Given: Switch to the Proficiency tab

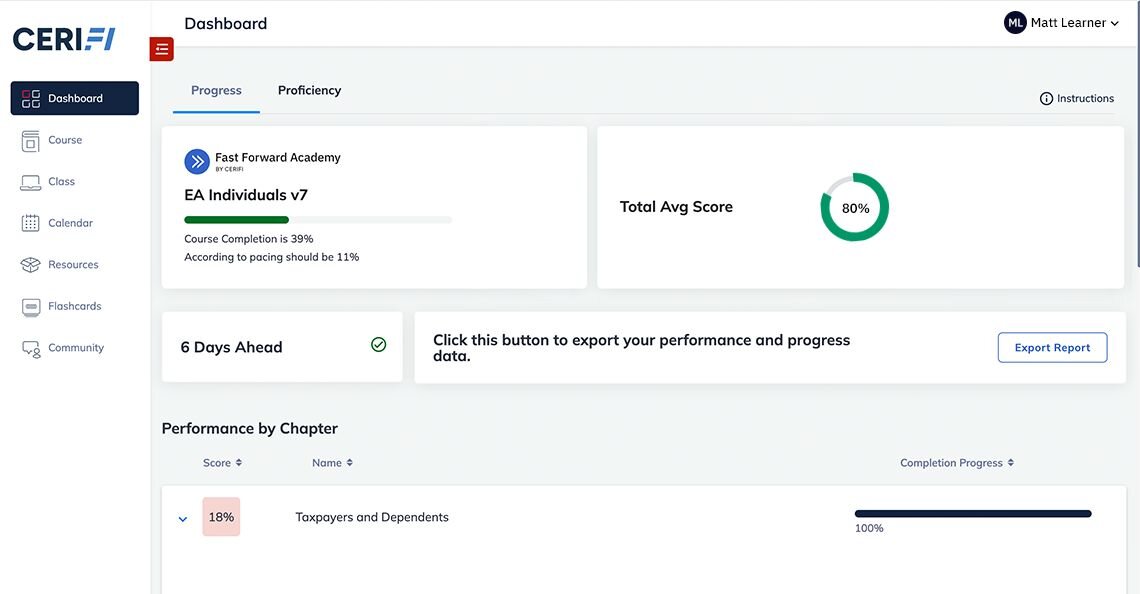Looking at the screenshot, I should (x=309, y=91).
